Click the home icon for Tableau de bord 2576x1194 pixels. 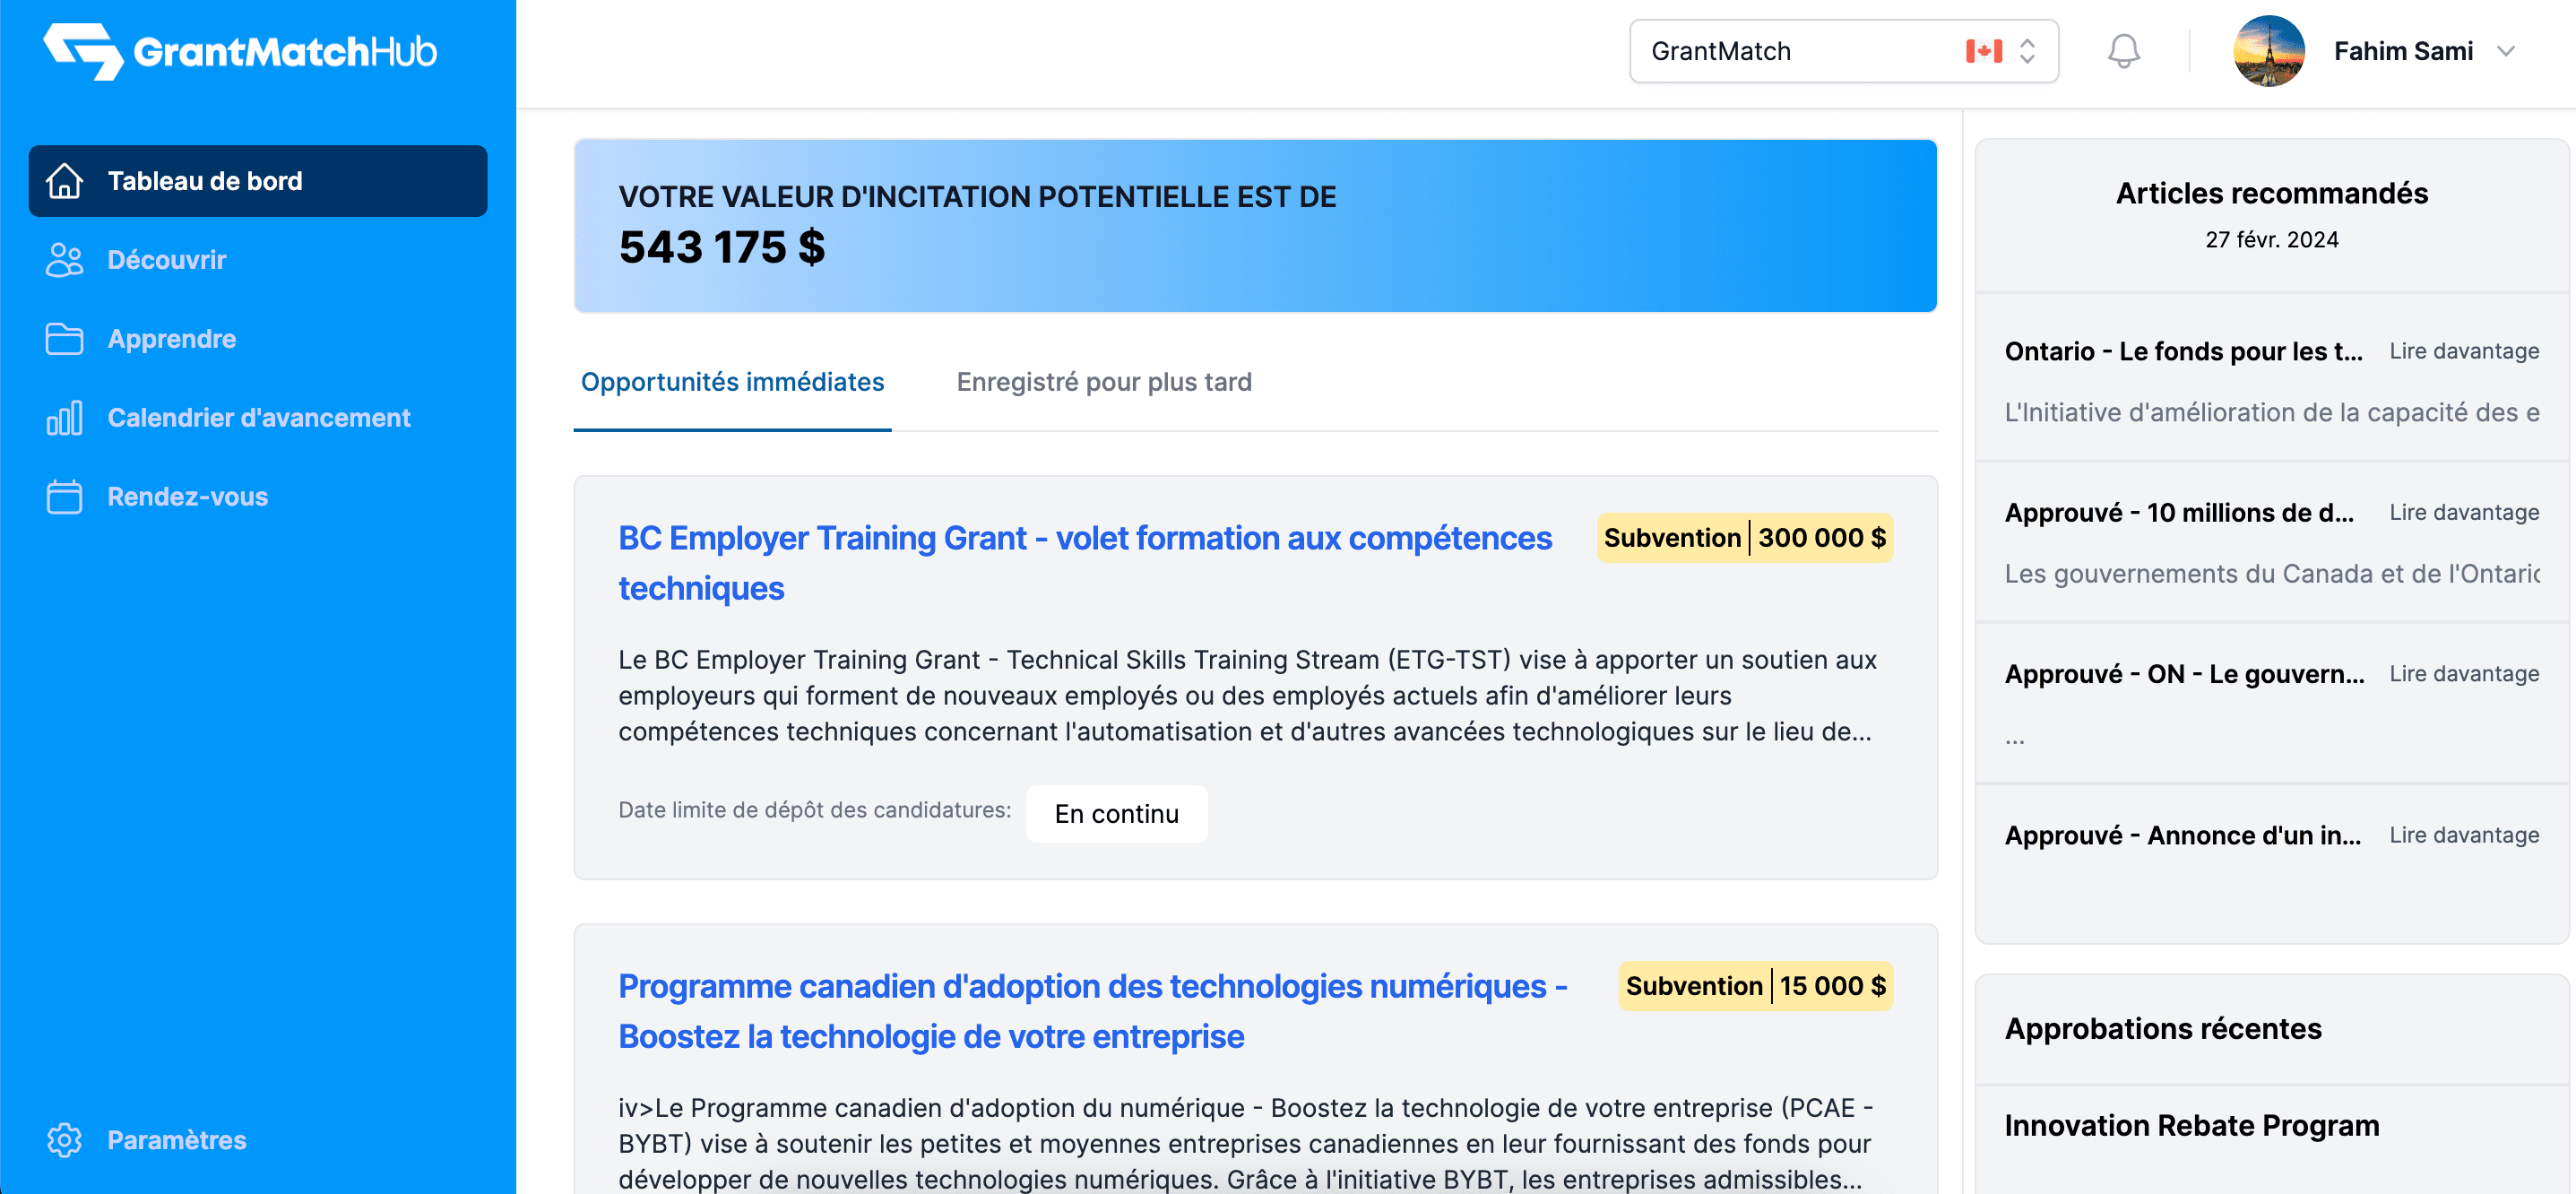pyautogui.click(x=64, y=181)
